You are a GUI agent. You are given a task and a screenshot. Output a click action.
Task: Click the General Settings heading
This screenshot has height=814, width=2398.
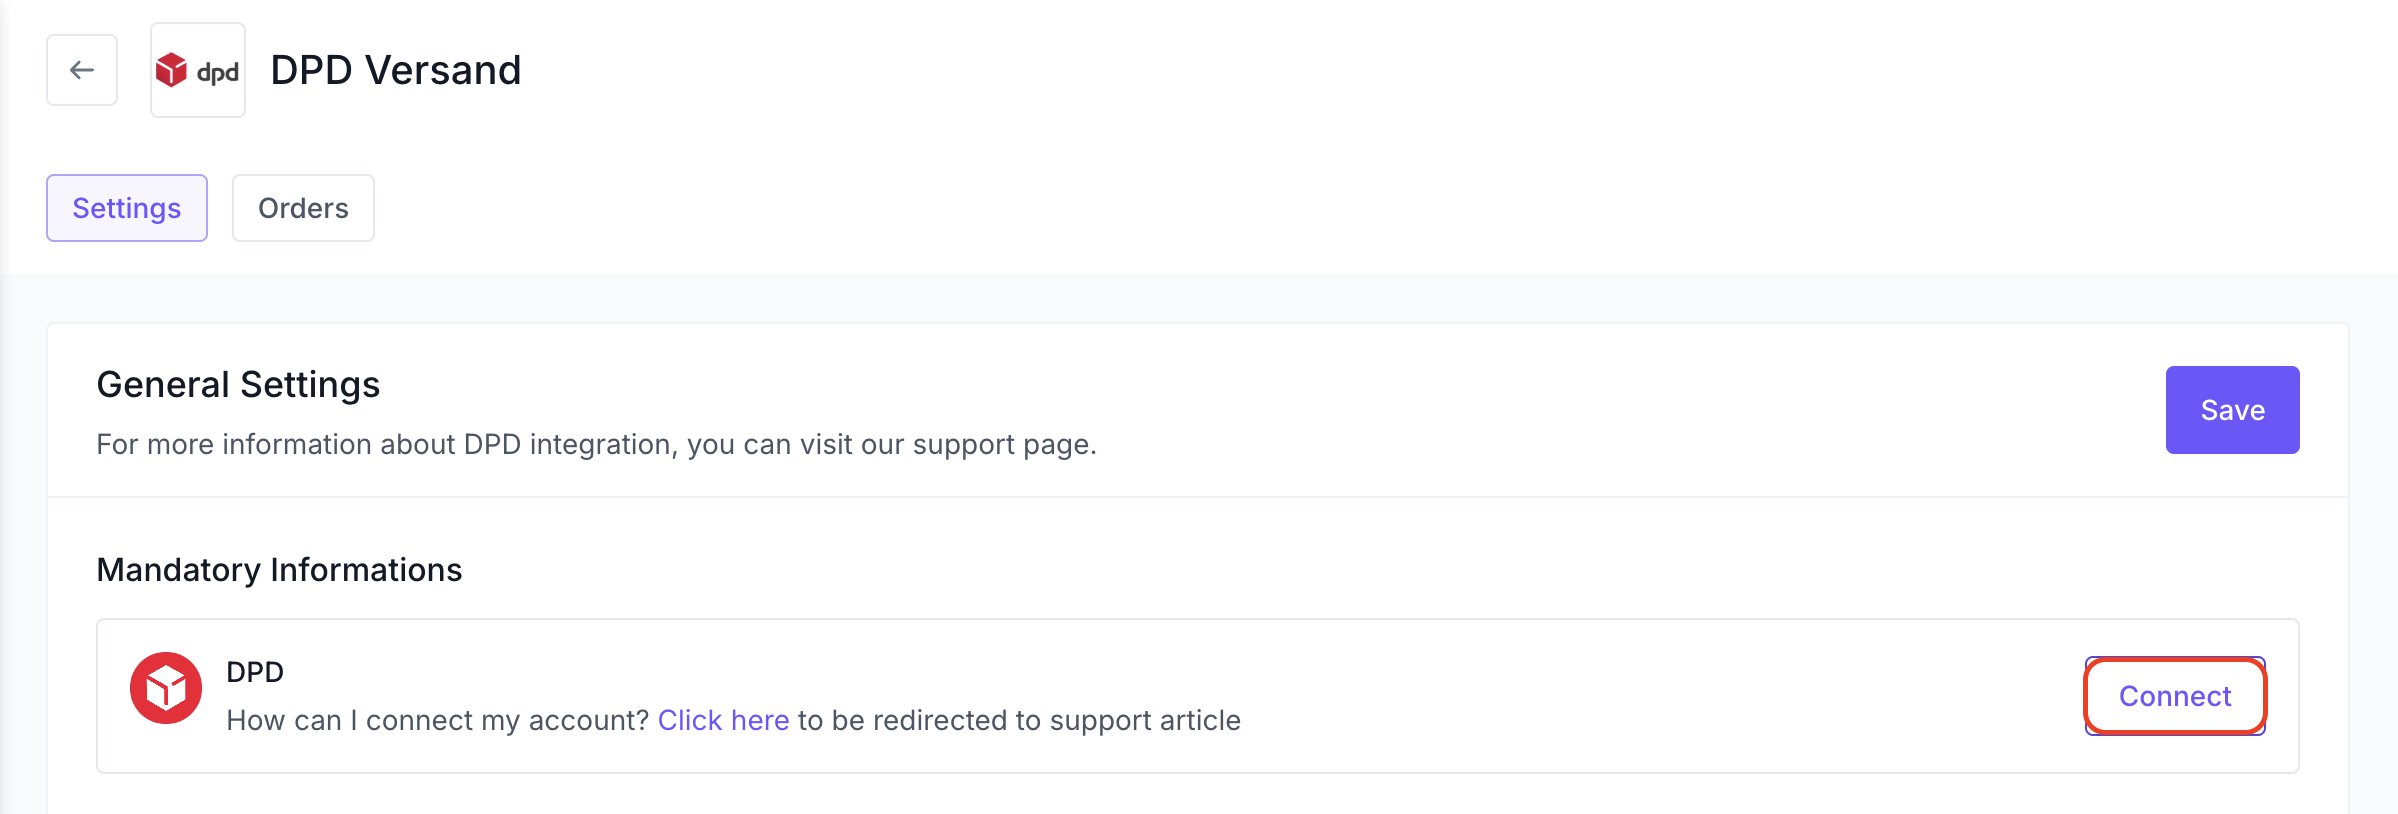(238, 384)
